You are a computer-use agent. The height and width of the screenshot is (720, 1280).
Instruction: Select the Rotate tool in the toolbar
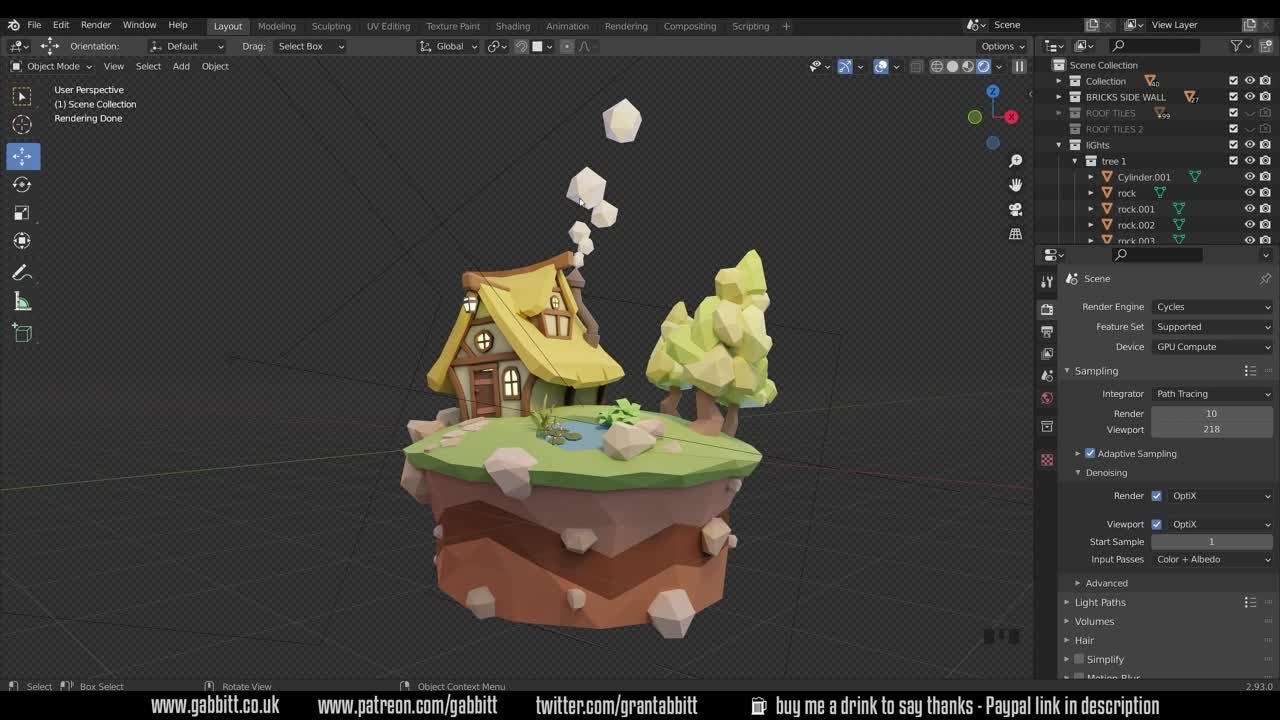22,184
